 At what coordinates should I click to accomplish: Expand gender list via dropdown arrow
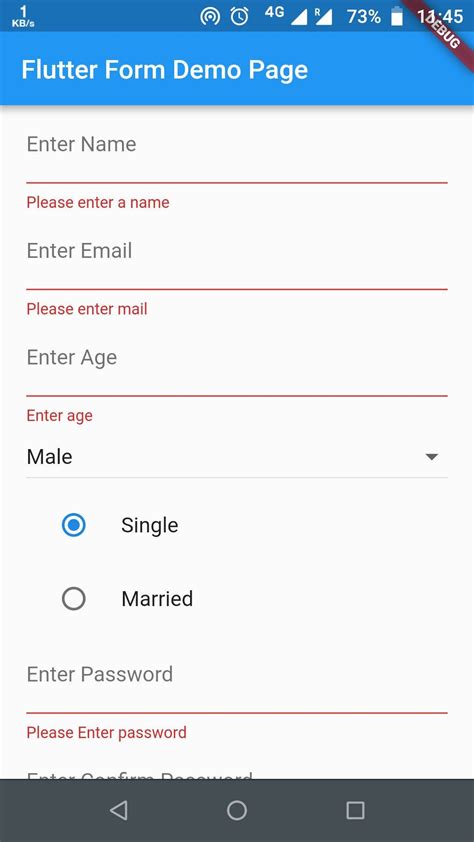(x=432, y=457)
